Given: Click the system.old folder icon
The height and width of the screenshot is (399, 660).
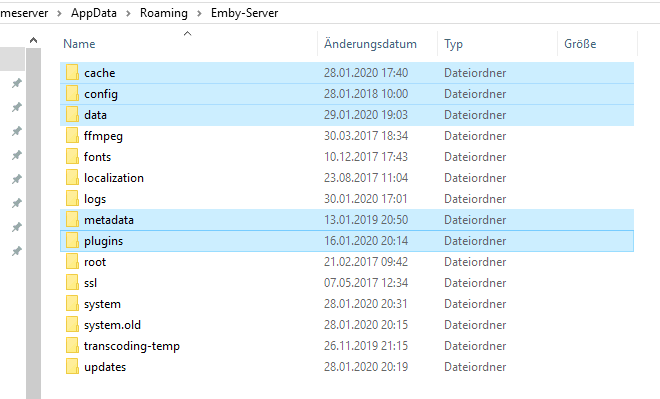Looking at the screenshot, I should click(72, 325).
